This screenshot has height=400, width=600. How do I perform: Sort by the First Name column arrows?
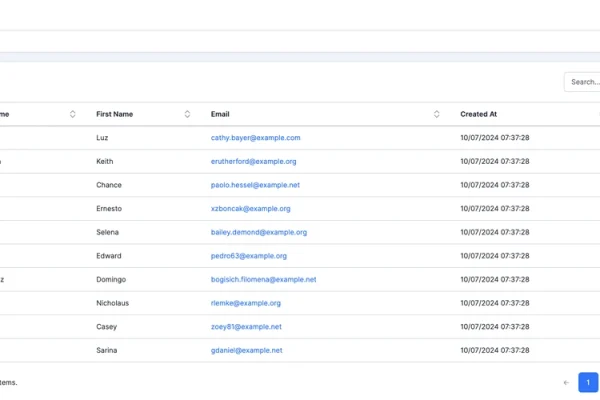pos(187,114)
